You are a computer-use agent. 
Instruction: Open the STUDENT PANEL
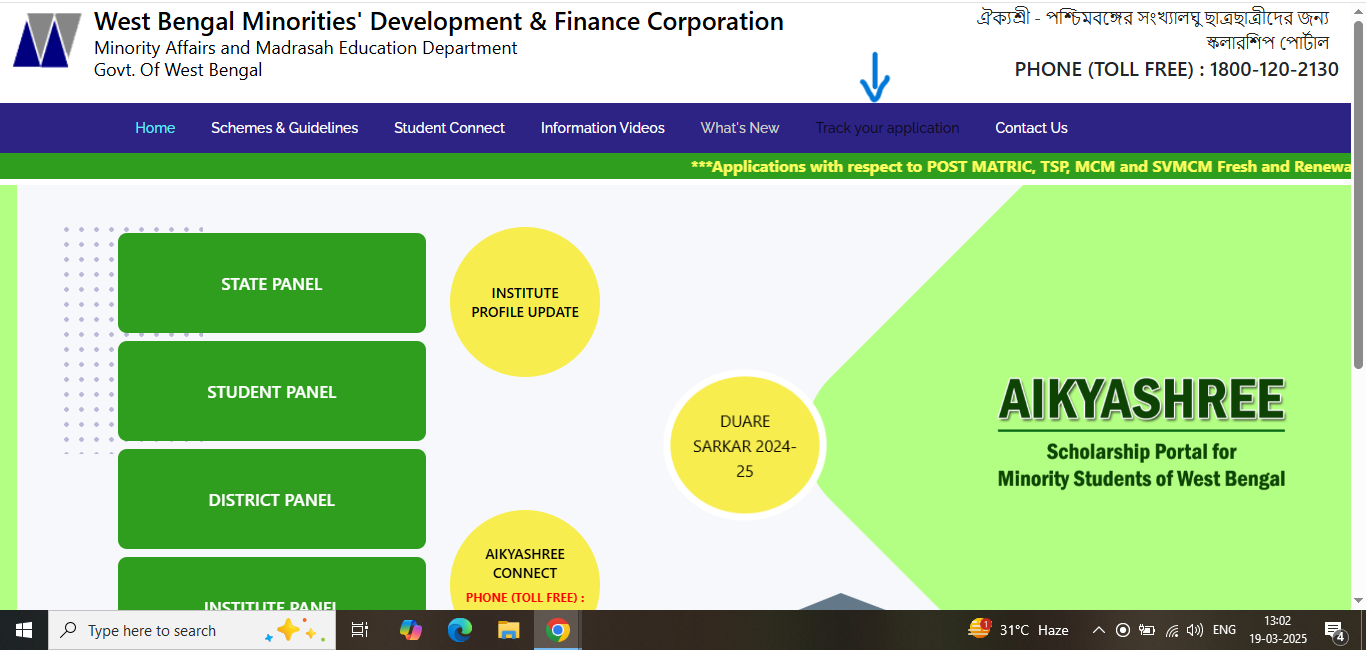point(272,392)
